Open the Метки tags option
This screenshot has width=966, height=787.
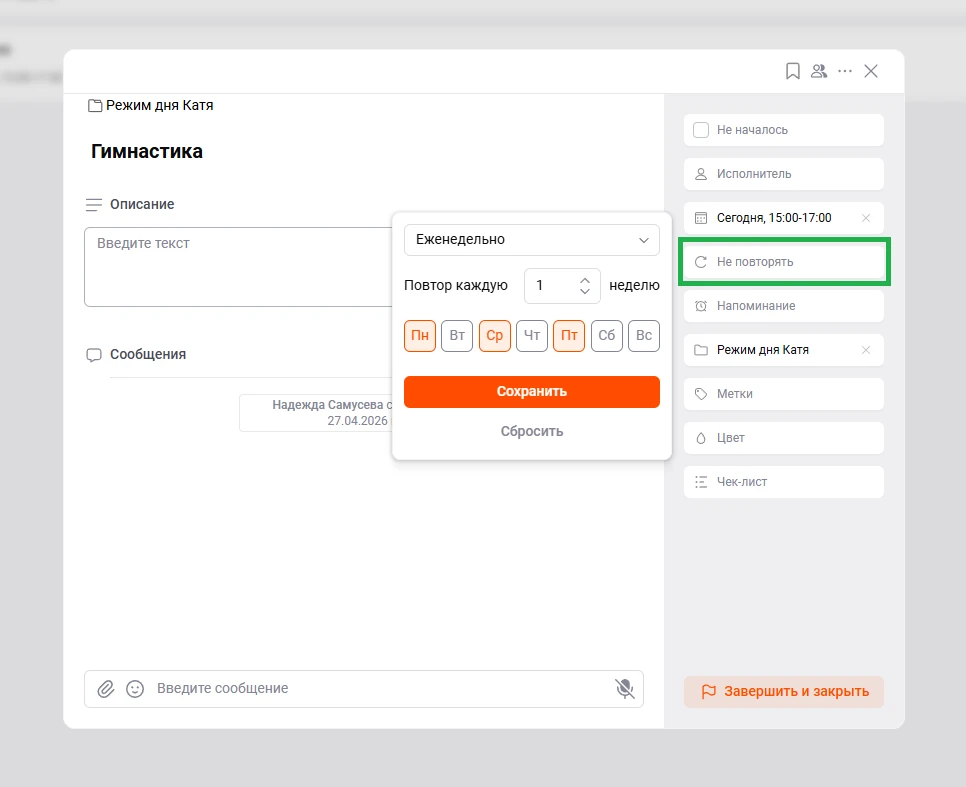pyautogui.click(x=783, y=394)
